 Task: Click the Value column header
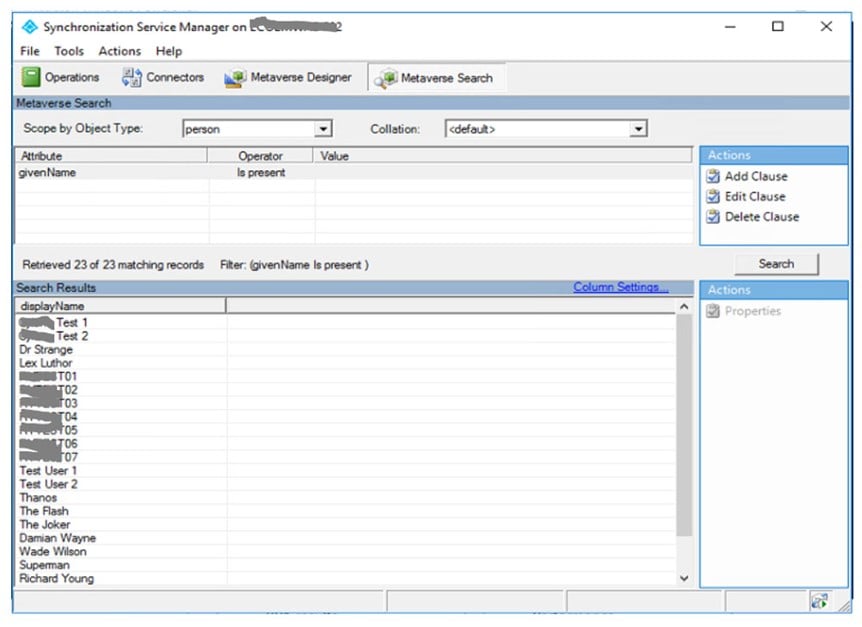pos(502,156)
